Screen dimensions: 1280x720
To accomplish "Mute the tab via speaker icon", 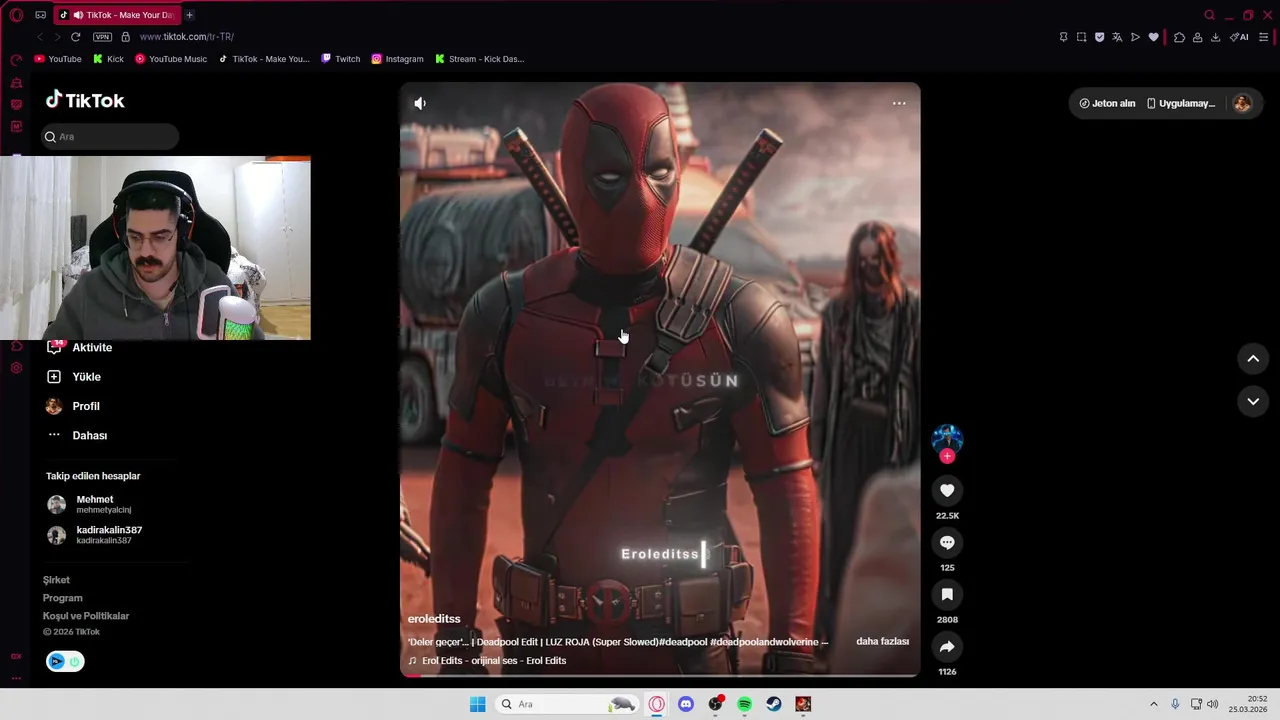I will tap(78, 15).
